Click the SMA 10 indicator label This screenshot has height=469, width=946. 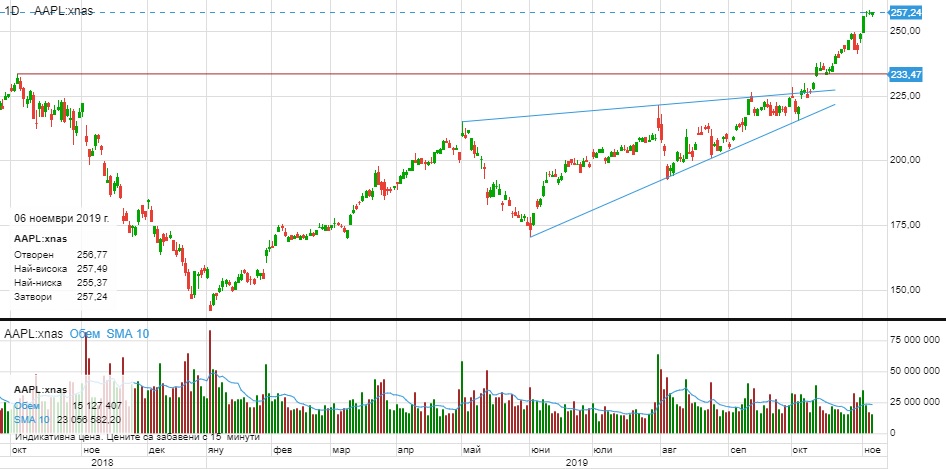pyautogui.click(x=128, y=334)
